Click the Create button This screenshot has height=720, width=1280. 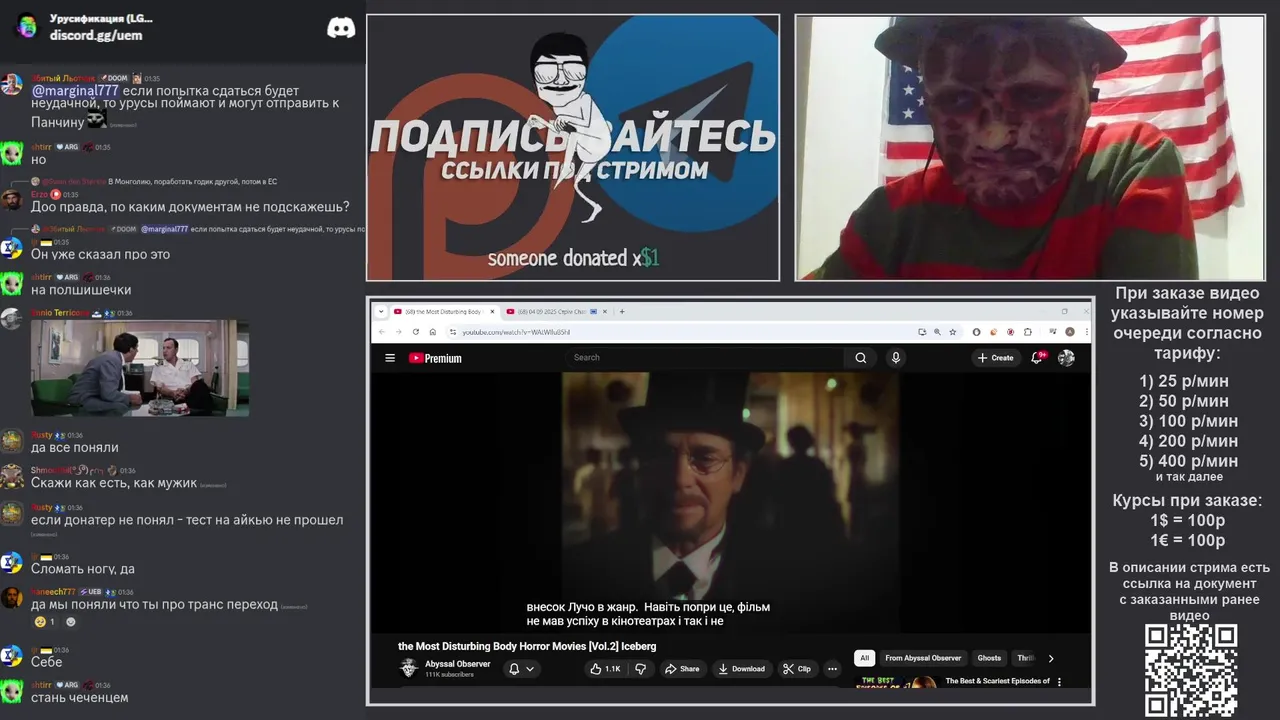[x=996, y=358]
